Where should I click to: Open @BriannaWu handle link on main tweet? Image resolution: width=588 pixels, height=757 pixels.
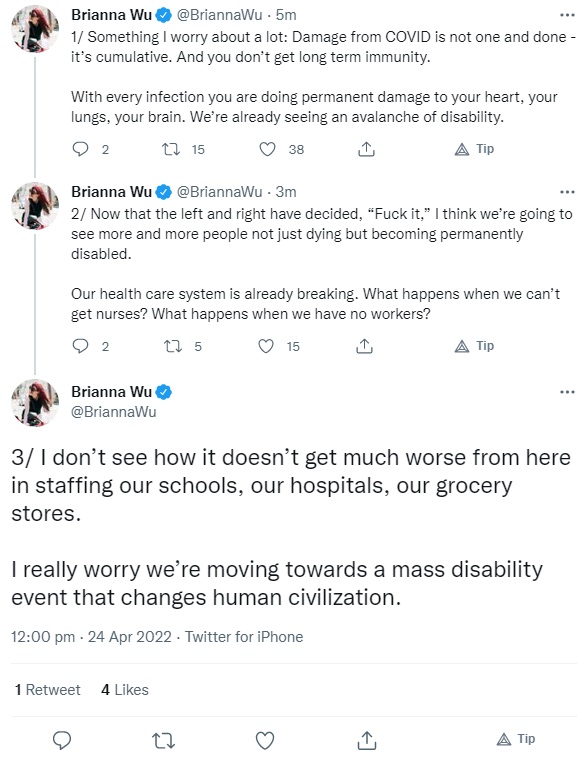coord(114,412)
